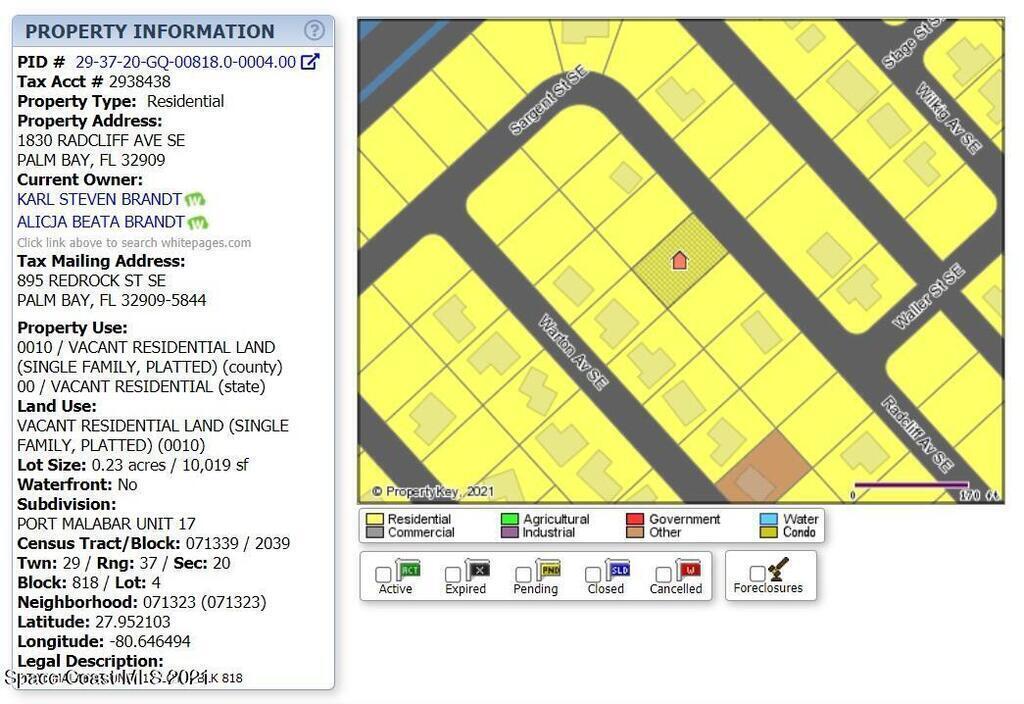1024x704 pixels.
Task: Open the Property Information help icon
Action: 314,31
